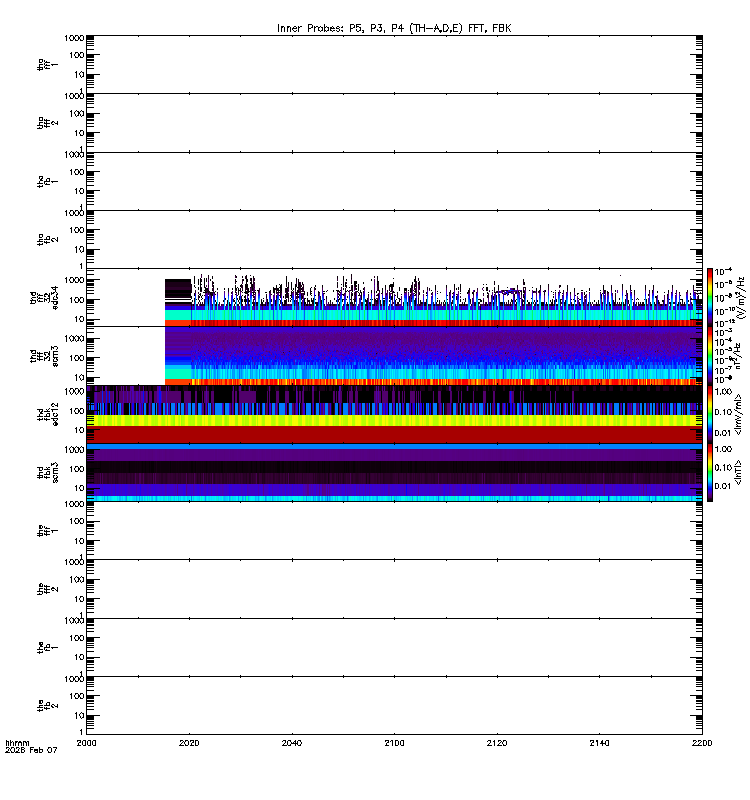Select the 2120 time tick label

pyautogui.click(x=497, y=743)
